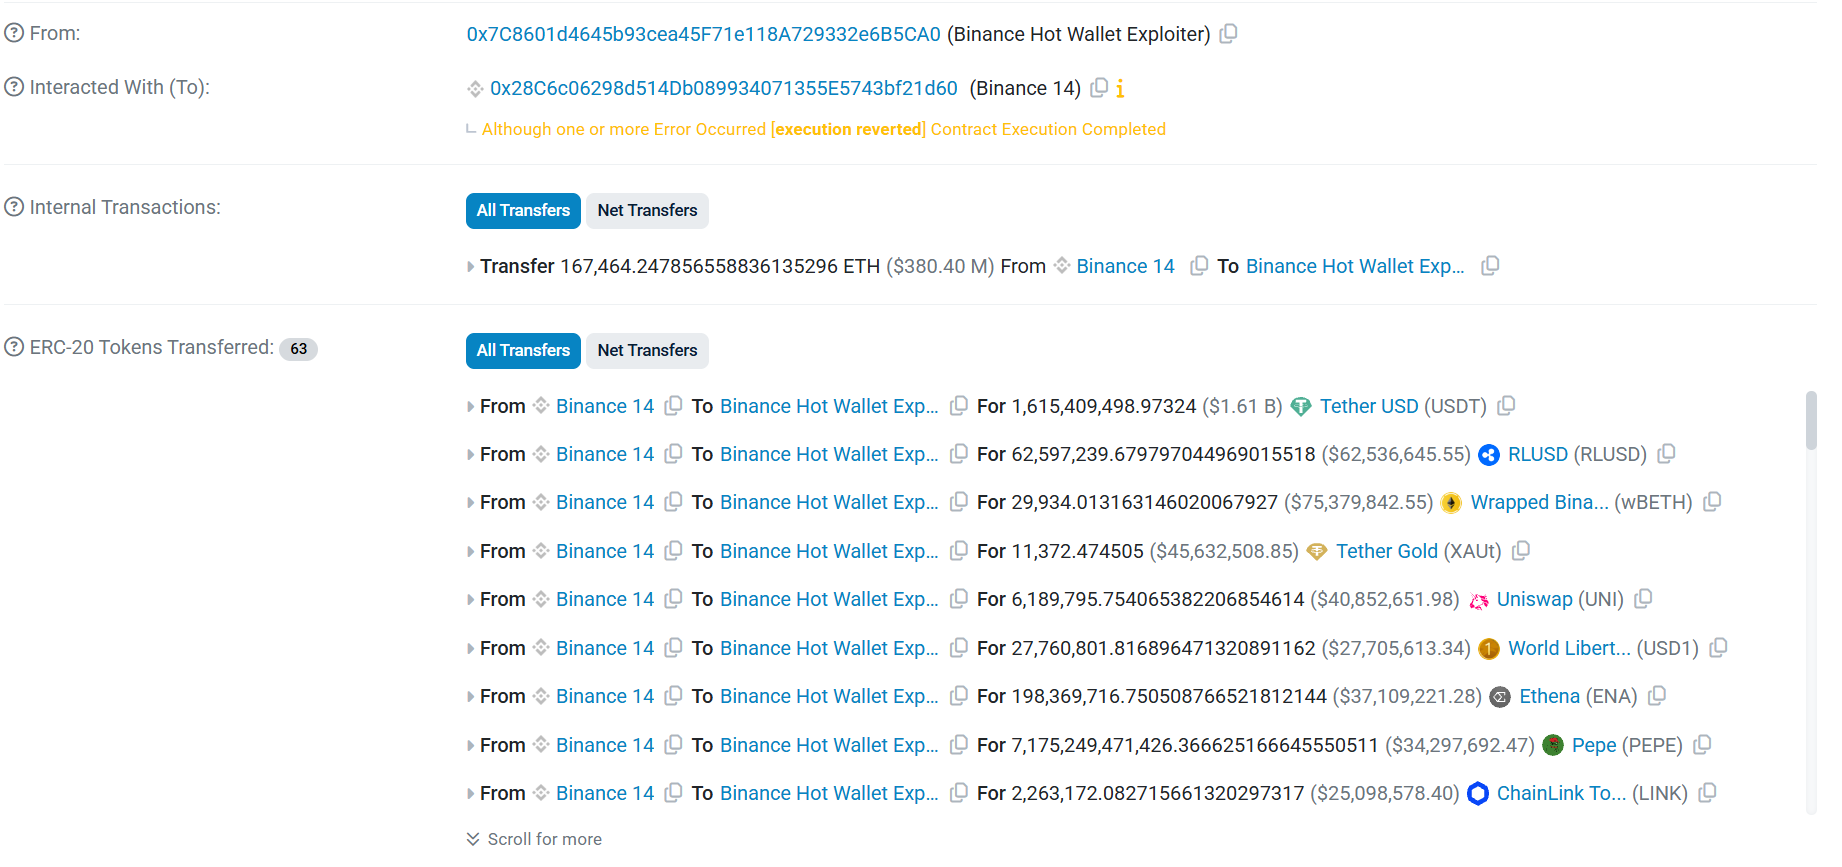Expand the PEPE transfer row arrow

pos(471,746)
